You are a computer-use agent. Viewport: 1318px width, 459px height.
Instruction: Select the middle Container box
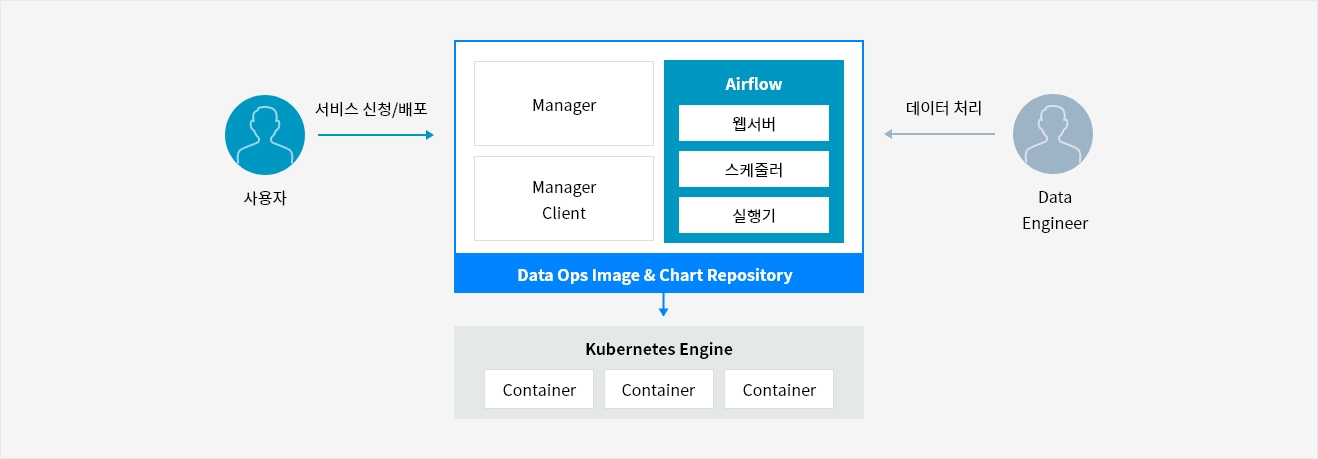click(x=658, y=389)
